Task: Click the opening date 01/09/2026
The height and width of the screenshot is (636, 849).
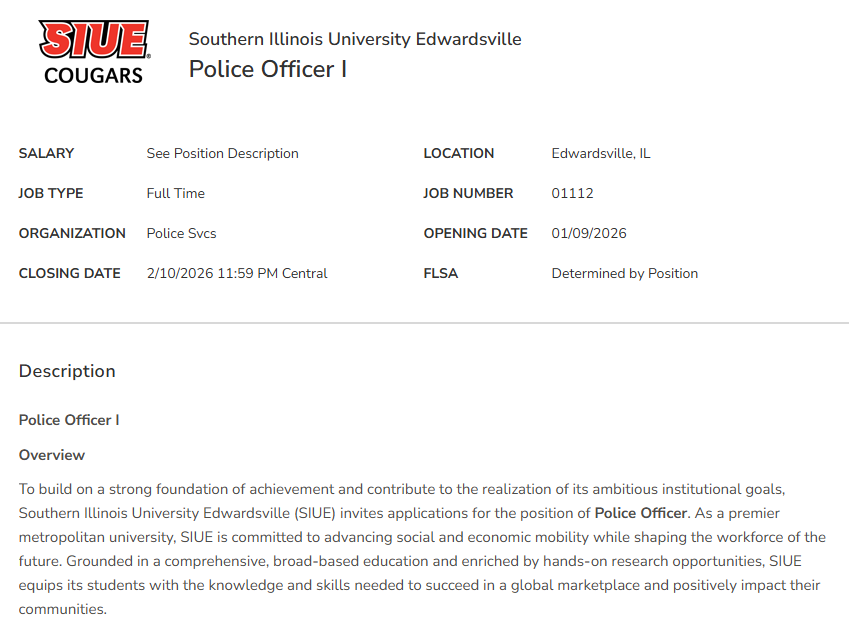Action: point(589,233)
